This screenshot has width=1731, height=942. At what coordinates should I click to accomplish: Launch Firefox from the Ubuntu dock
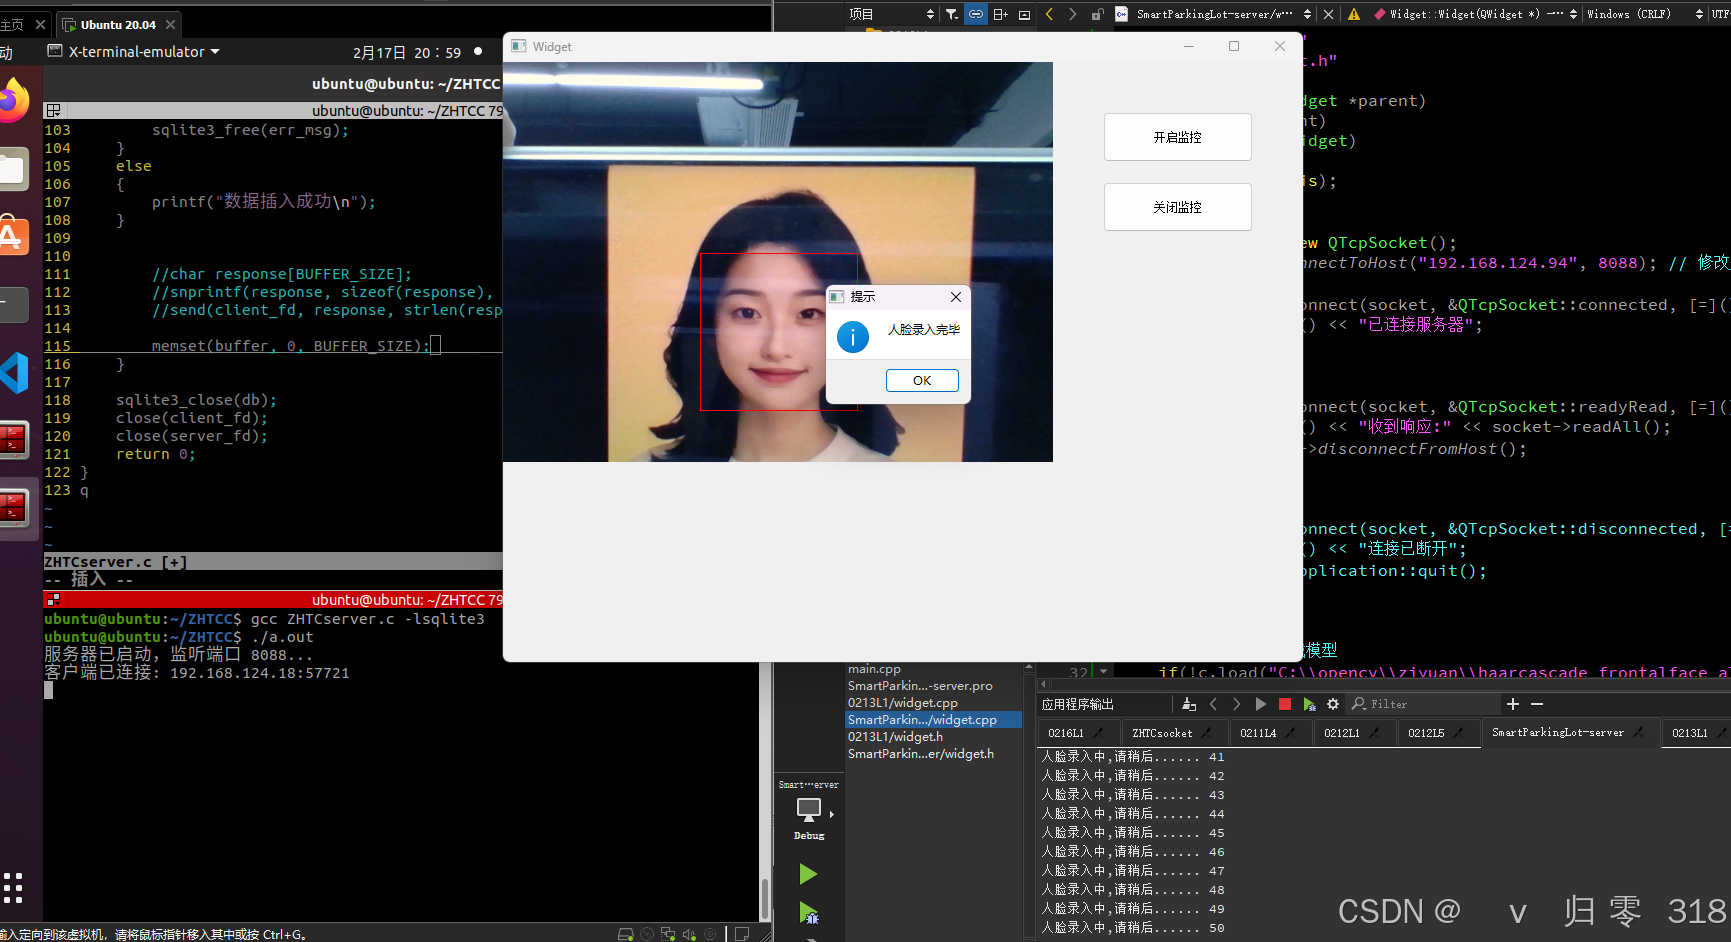(x=13, y=101)
